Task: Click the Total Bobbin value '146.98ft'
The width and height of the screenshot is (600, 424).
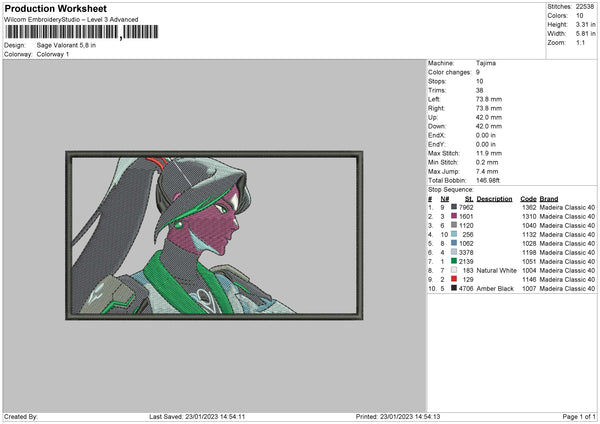Action: (x=488, y=180)
